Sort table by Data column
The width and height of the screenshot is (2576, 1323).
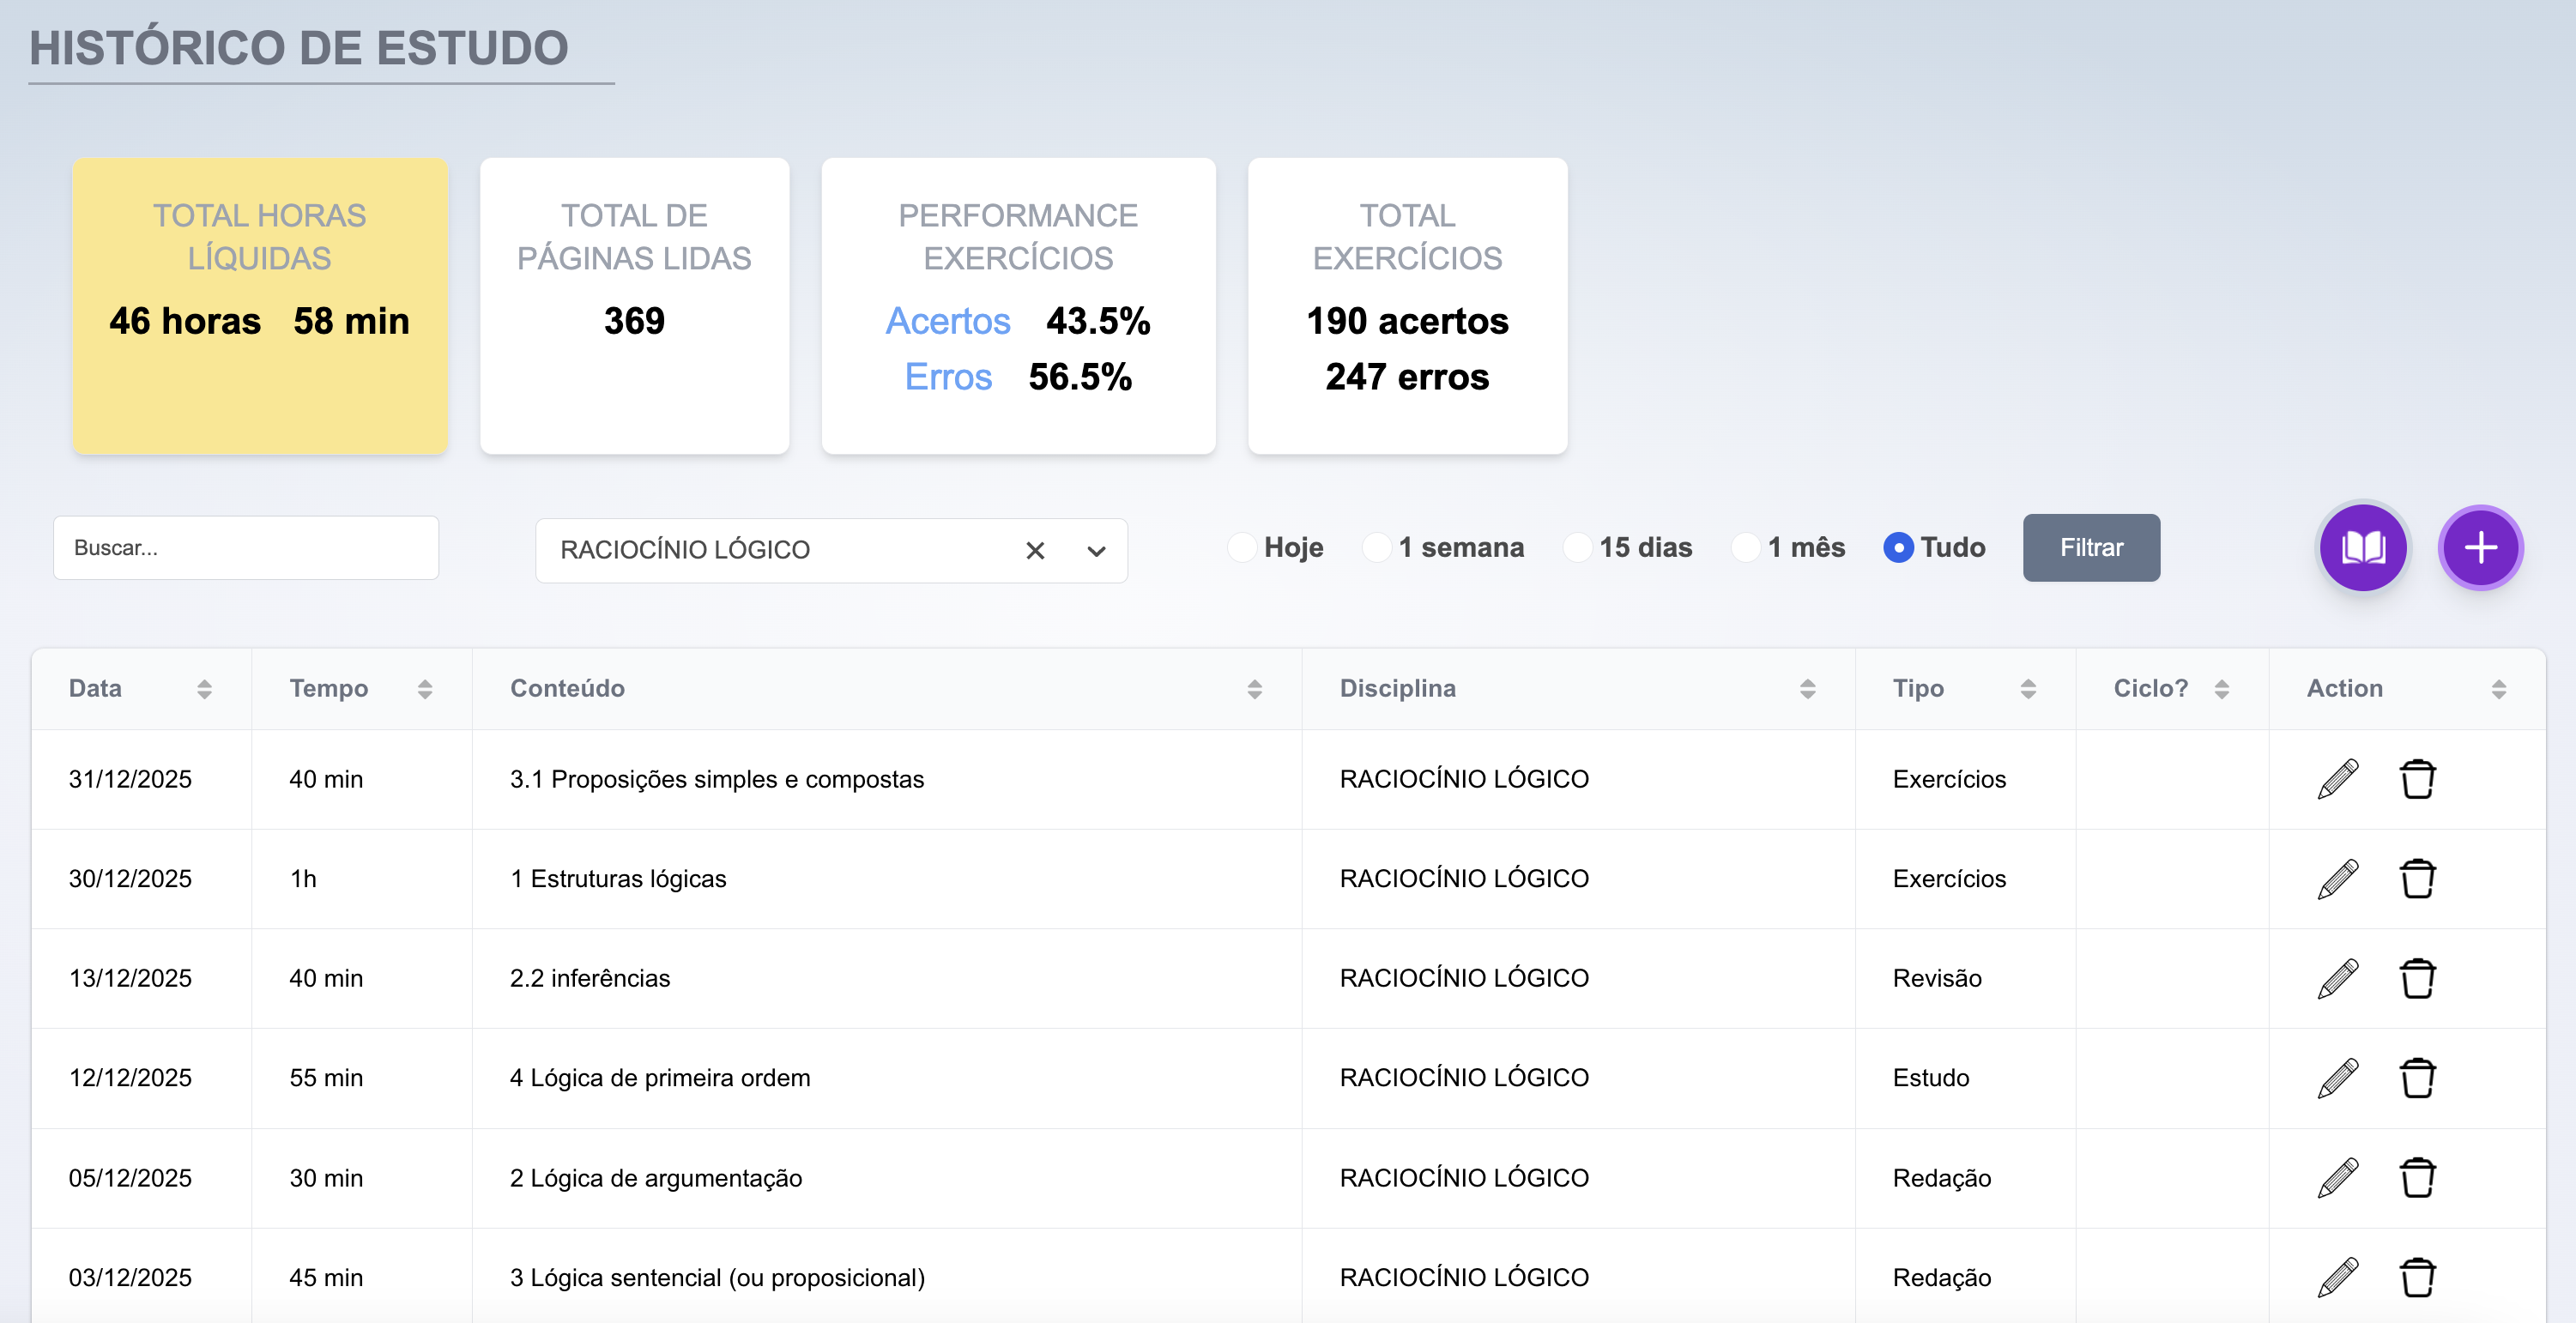(x=204, y=689)
